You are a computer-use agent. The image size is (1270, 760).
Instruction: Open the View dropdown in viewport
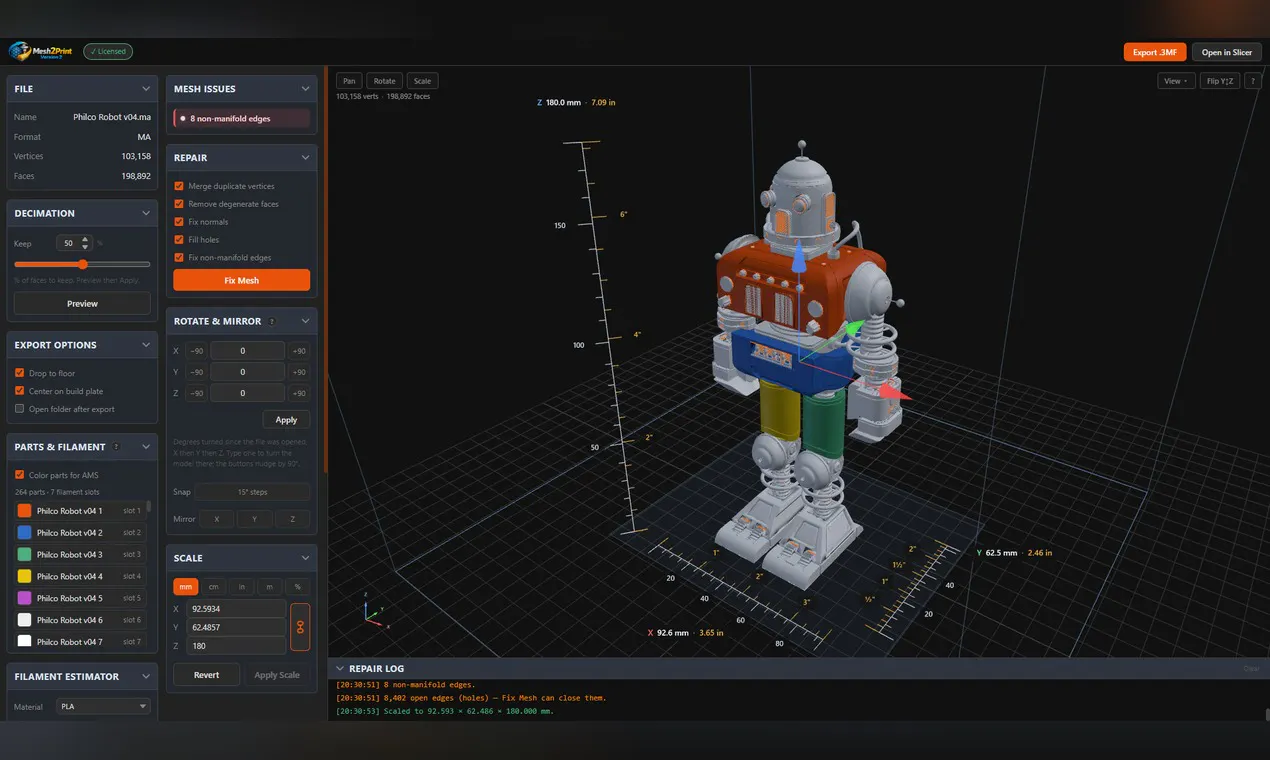click(1175, 81)
